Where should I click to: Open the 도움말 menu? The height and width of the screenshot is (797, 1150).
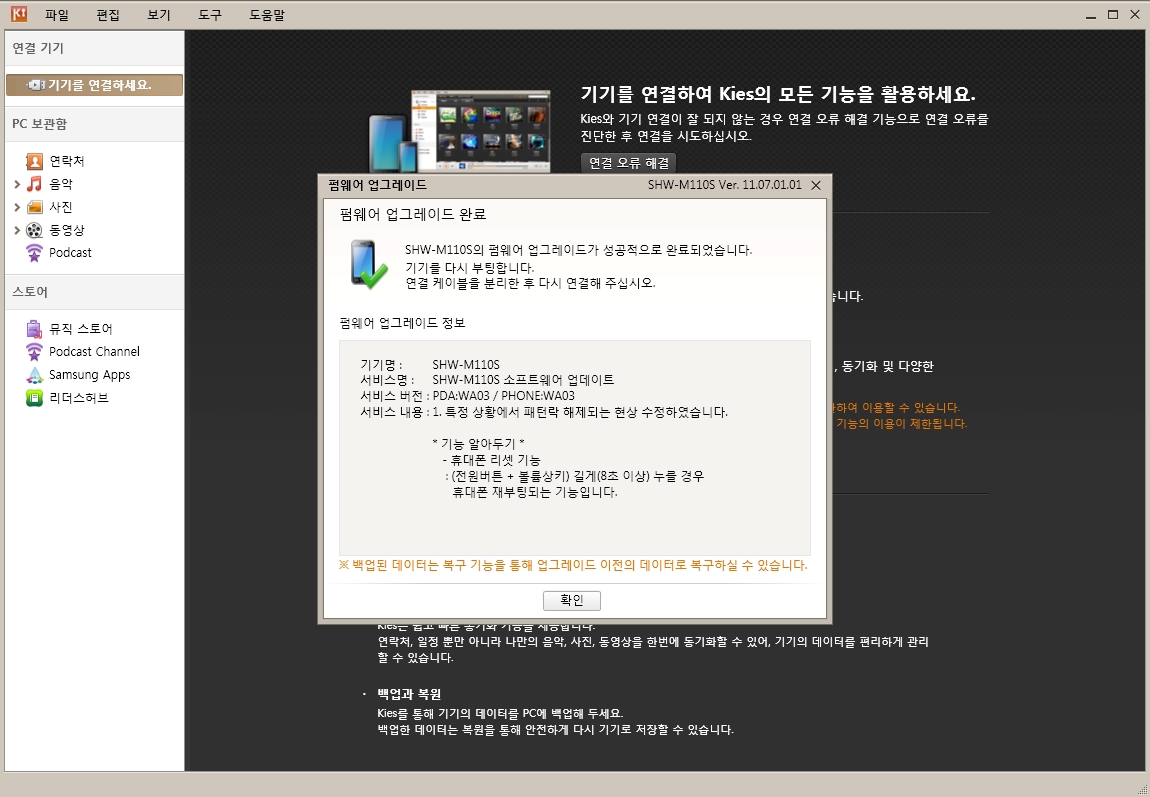266,15
